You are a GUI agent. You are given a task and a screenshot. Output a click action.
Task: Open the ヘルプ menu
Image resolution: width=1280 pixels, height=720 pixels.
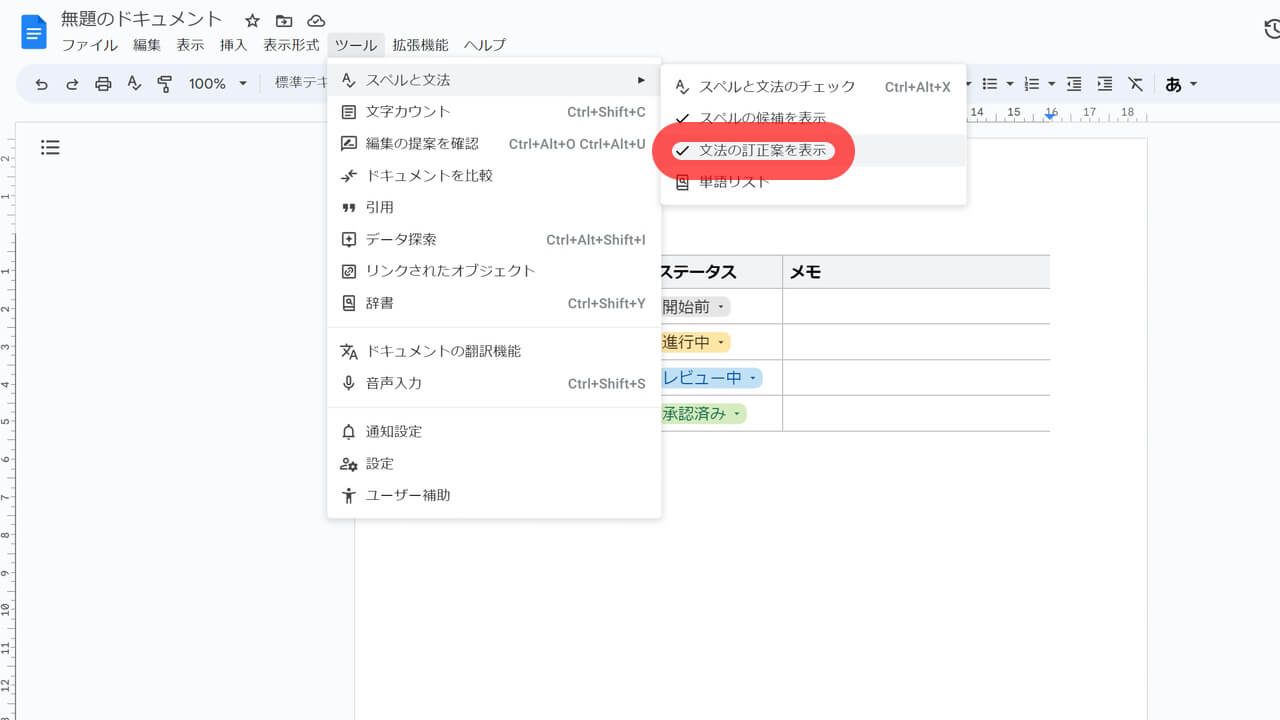coord(483,44)
